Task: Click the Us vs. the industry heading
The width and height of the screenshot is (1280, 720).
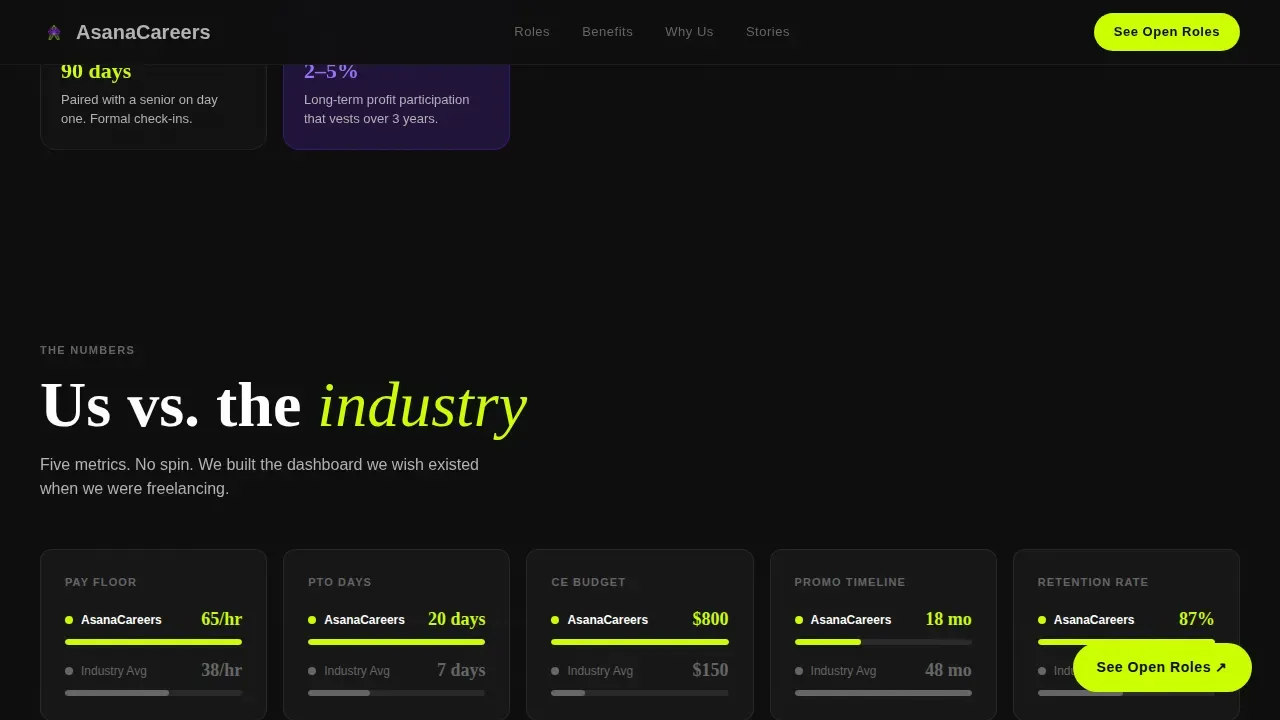Action: click(283, 405)
